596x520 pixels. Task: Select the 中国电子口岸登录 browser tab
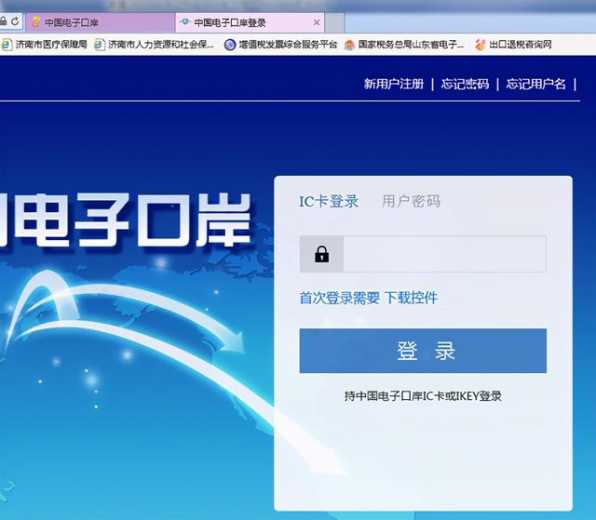pyautogui.click(x=249, y=22)
